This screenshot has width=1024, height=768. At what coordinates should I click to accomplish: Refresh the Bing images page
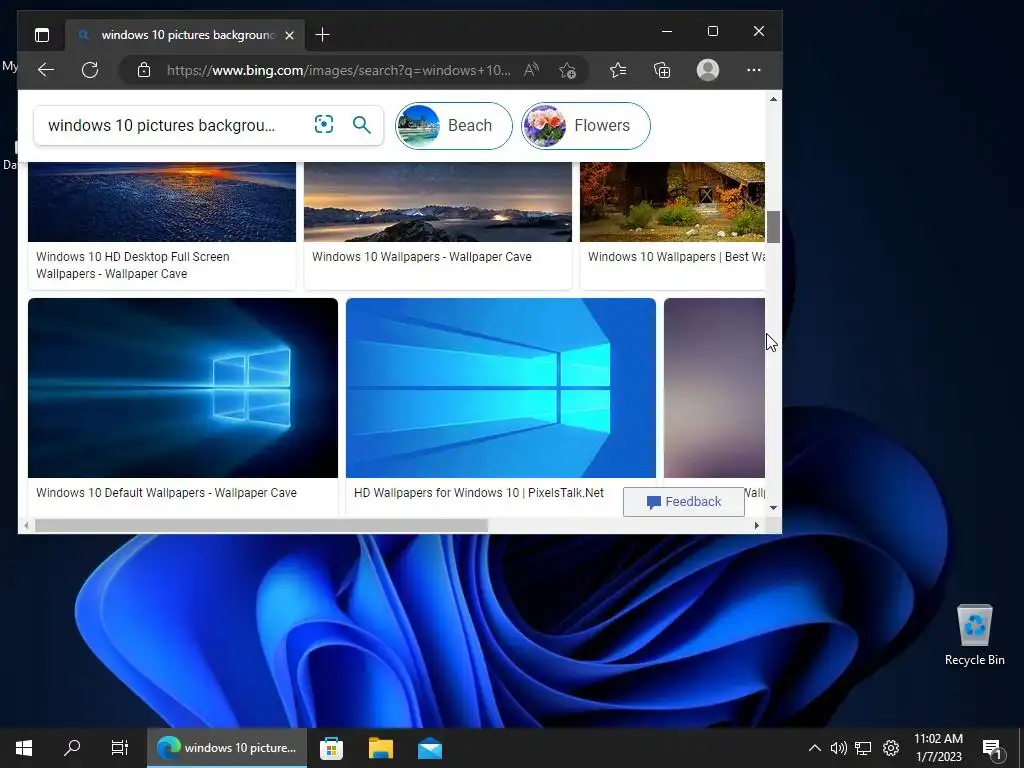tap(90, 70)
